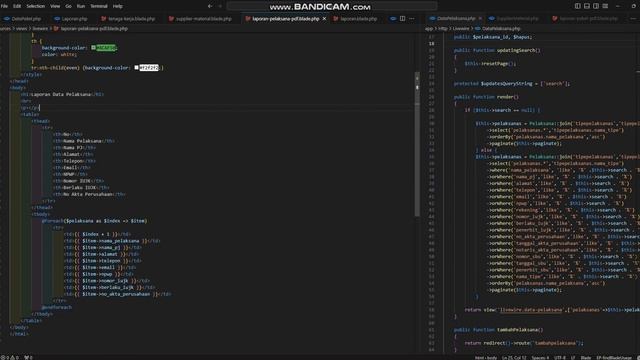Open the white color swatch in tr:nth-child rule
Viewport: 640px width, 360px height.
[x=136, y=68]
